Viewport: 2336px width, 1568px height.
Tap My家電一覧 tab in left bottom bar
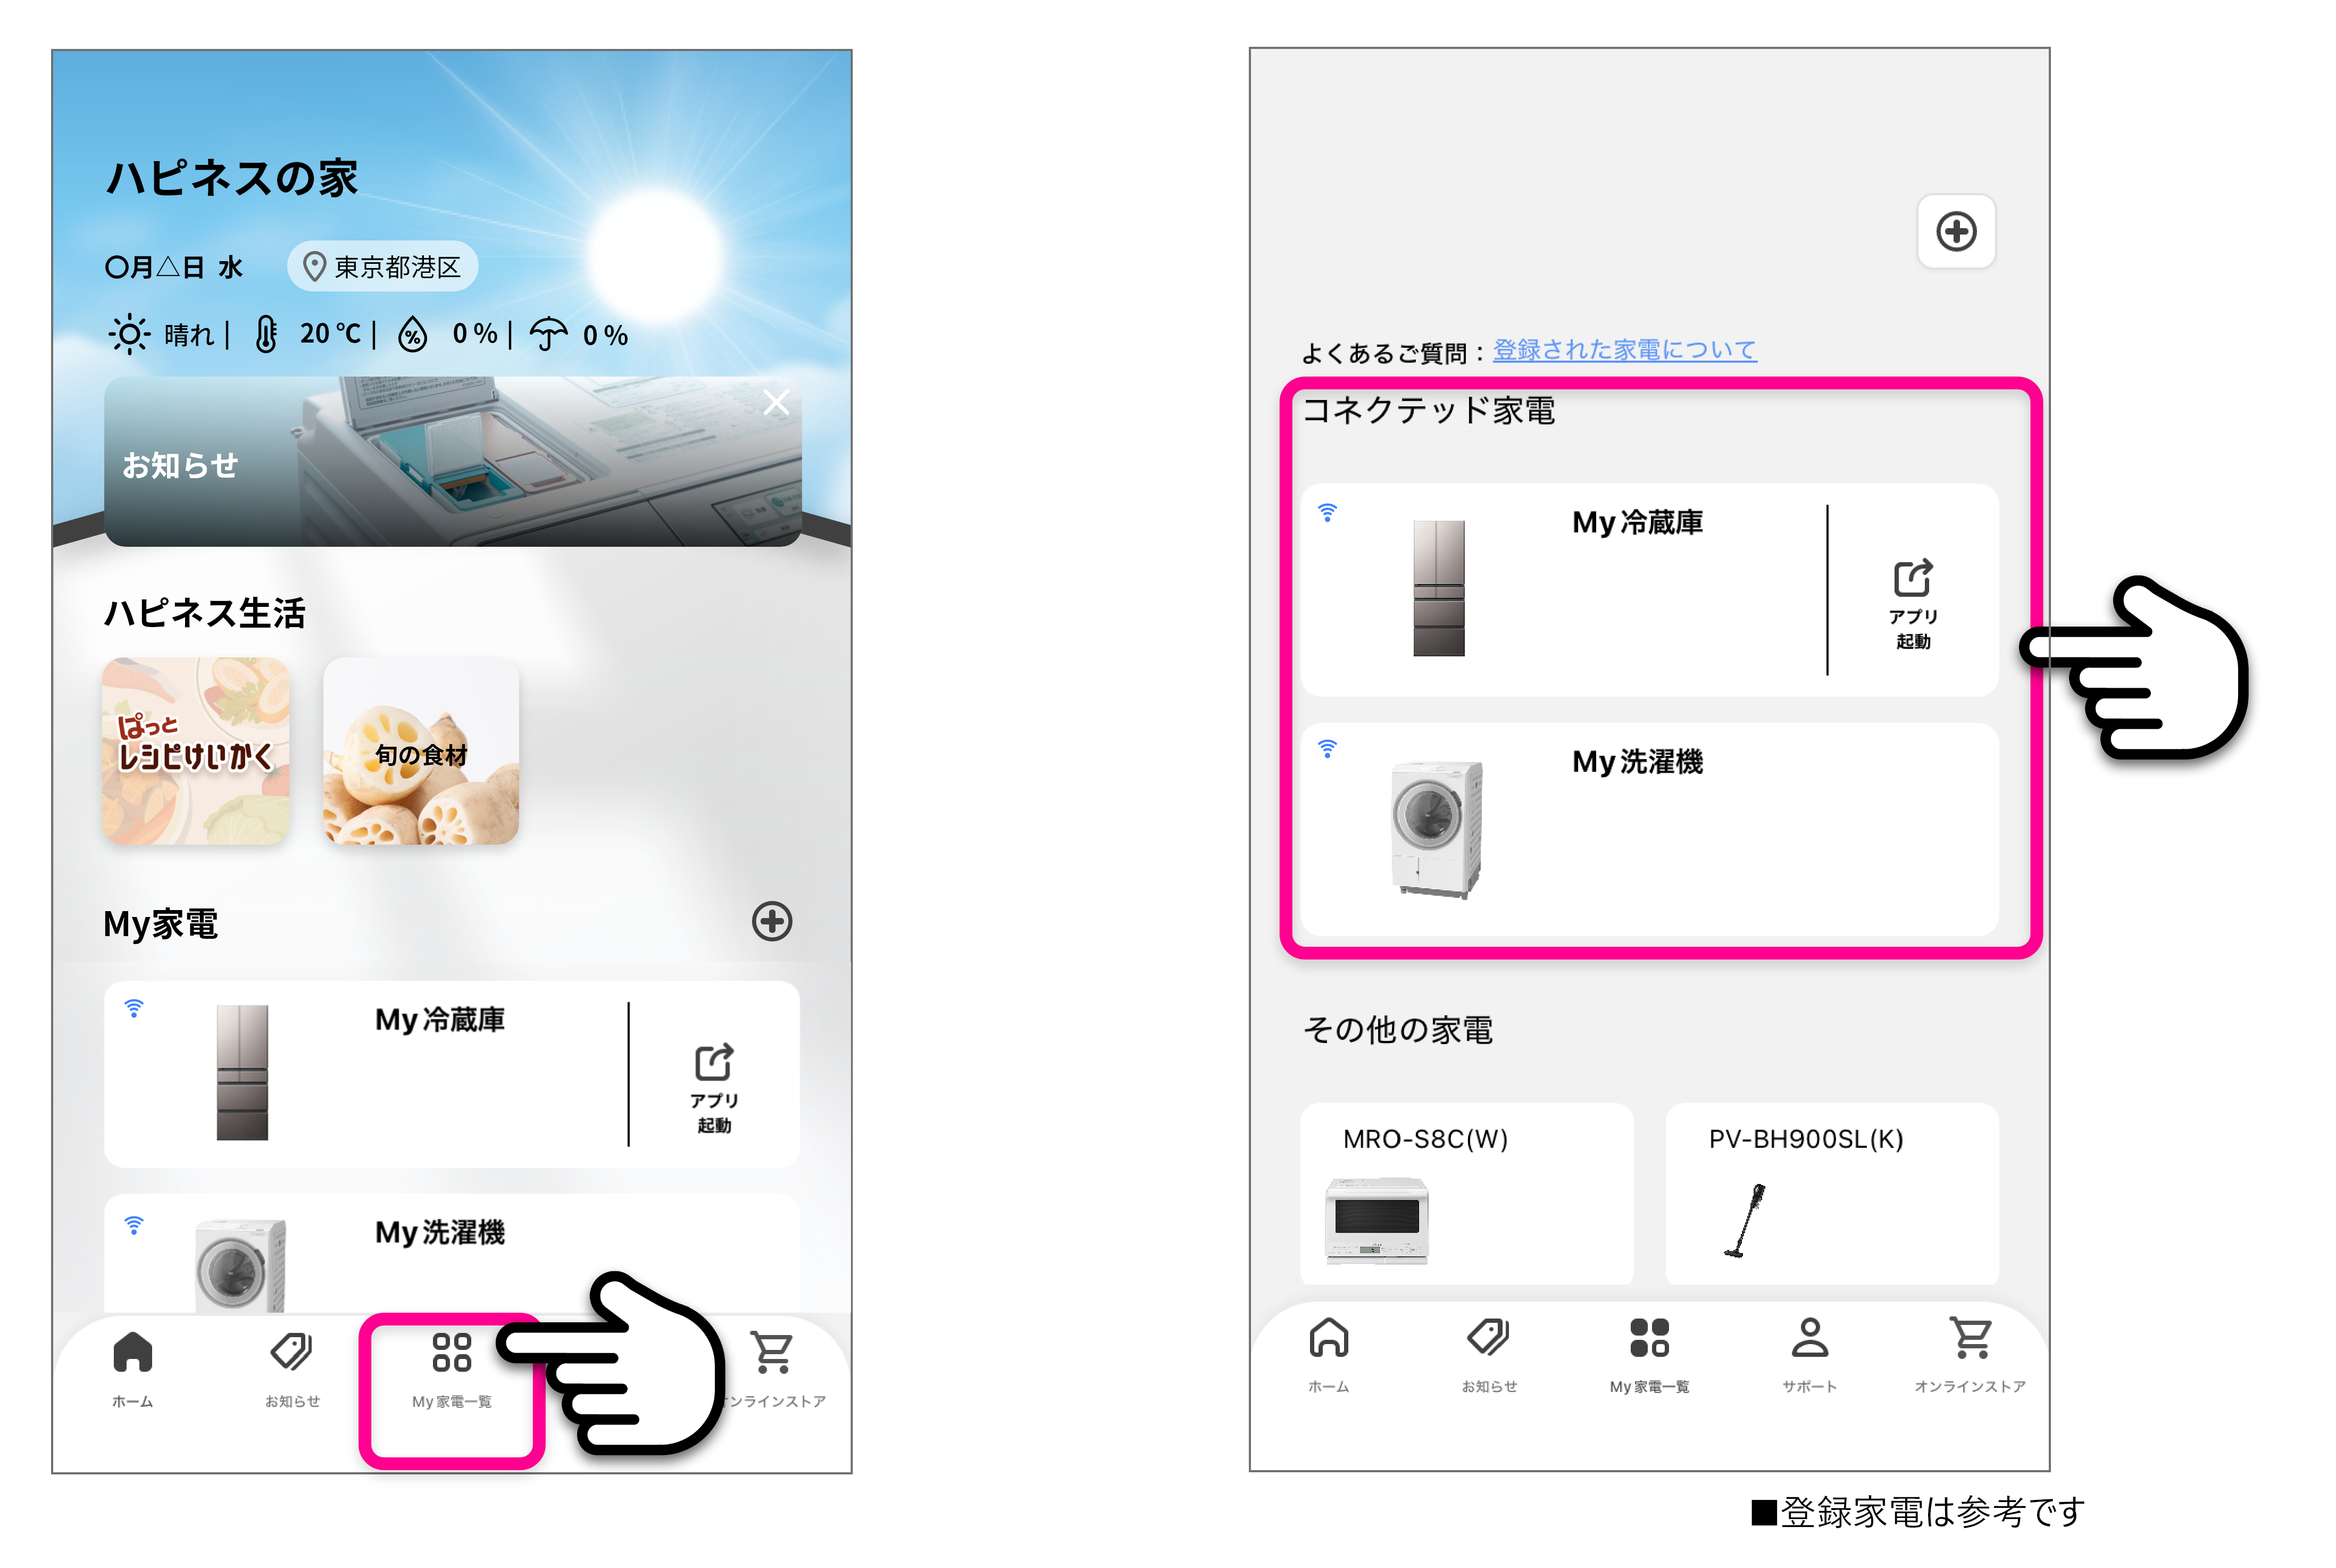(x=451, y=1369)
